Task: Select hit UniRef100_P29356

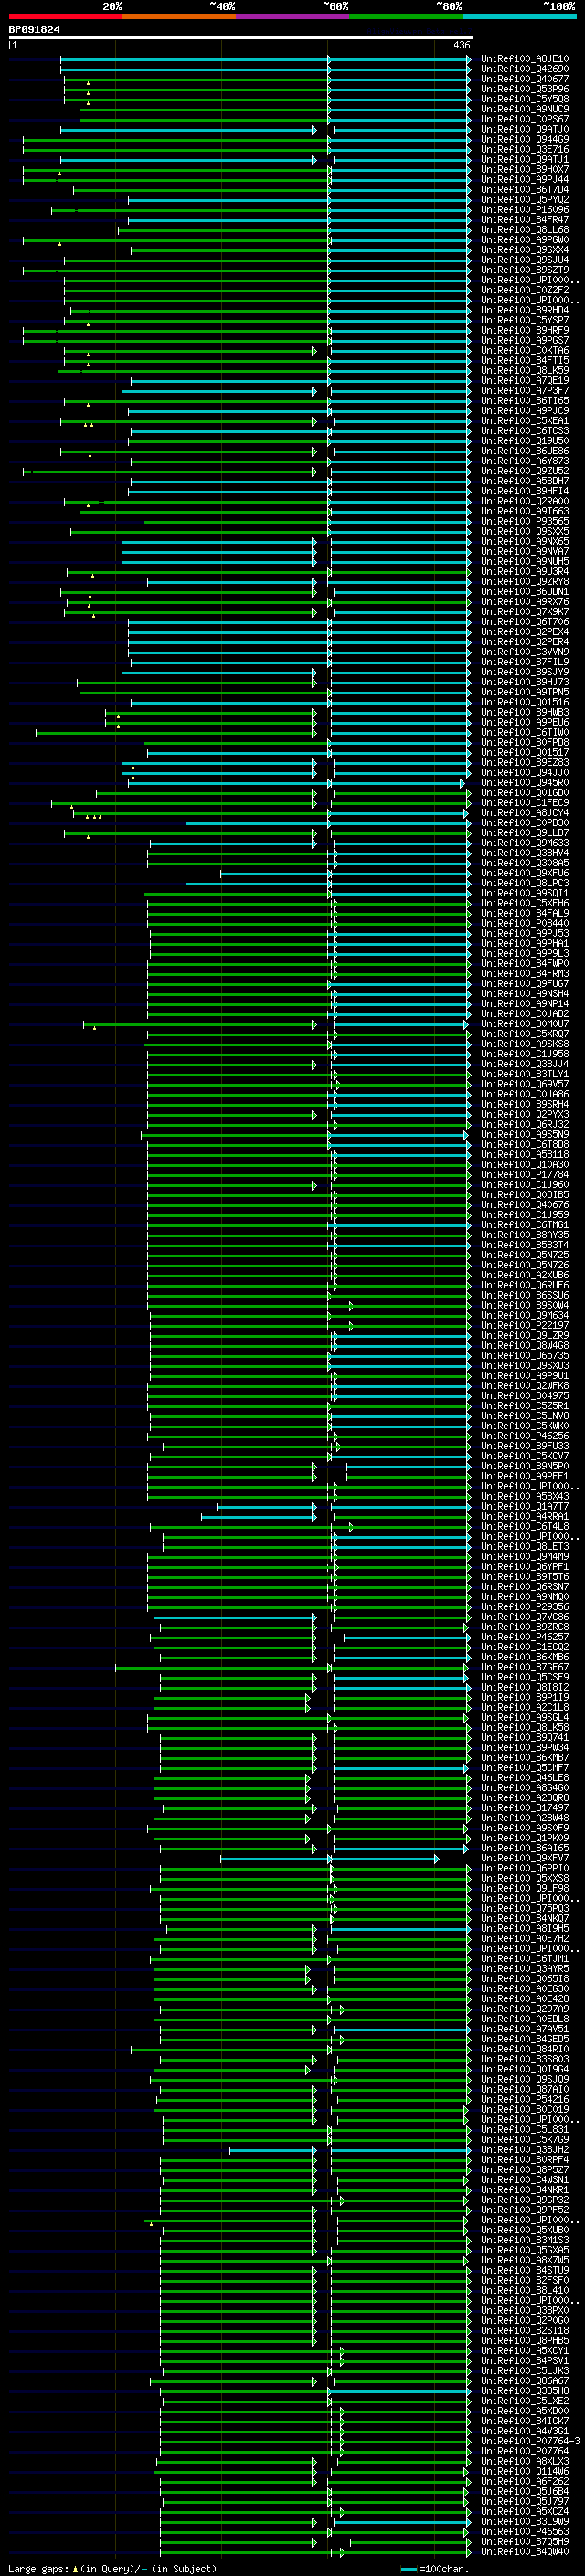Action: coord(525,1607)
